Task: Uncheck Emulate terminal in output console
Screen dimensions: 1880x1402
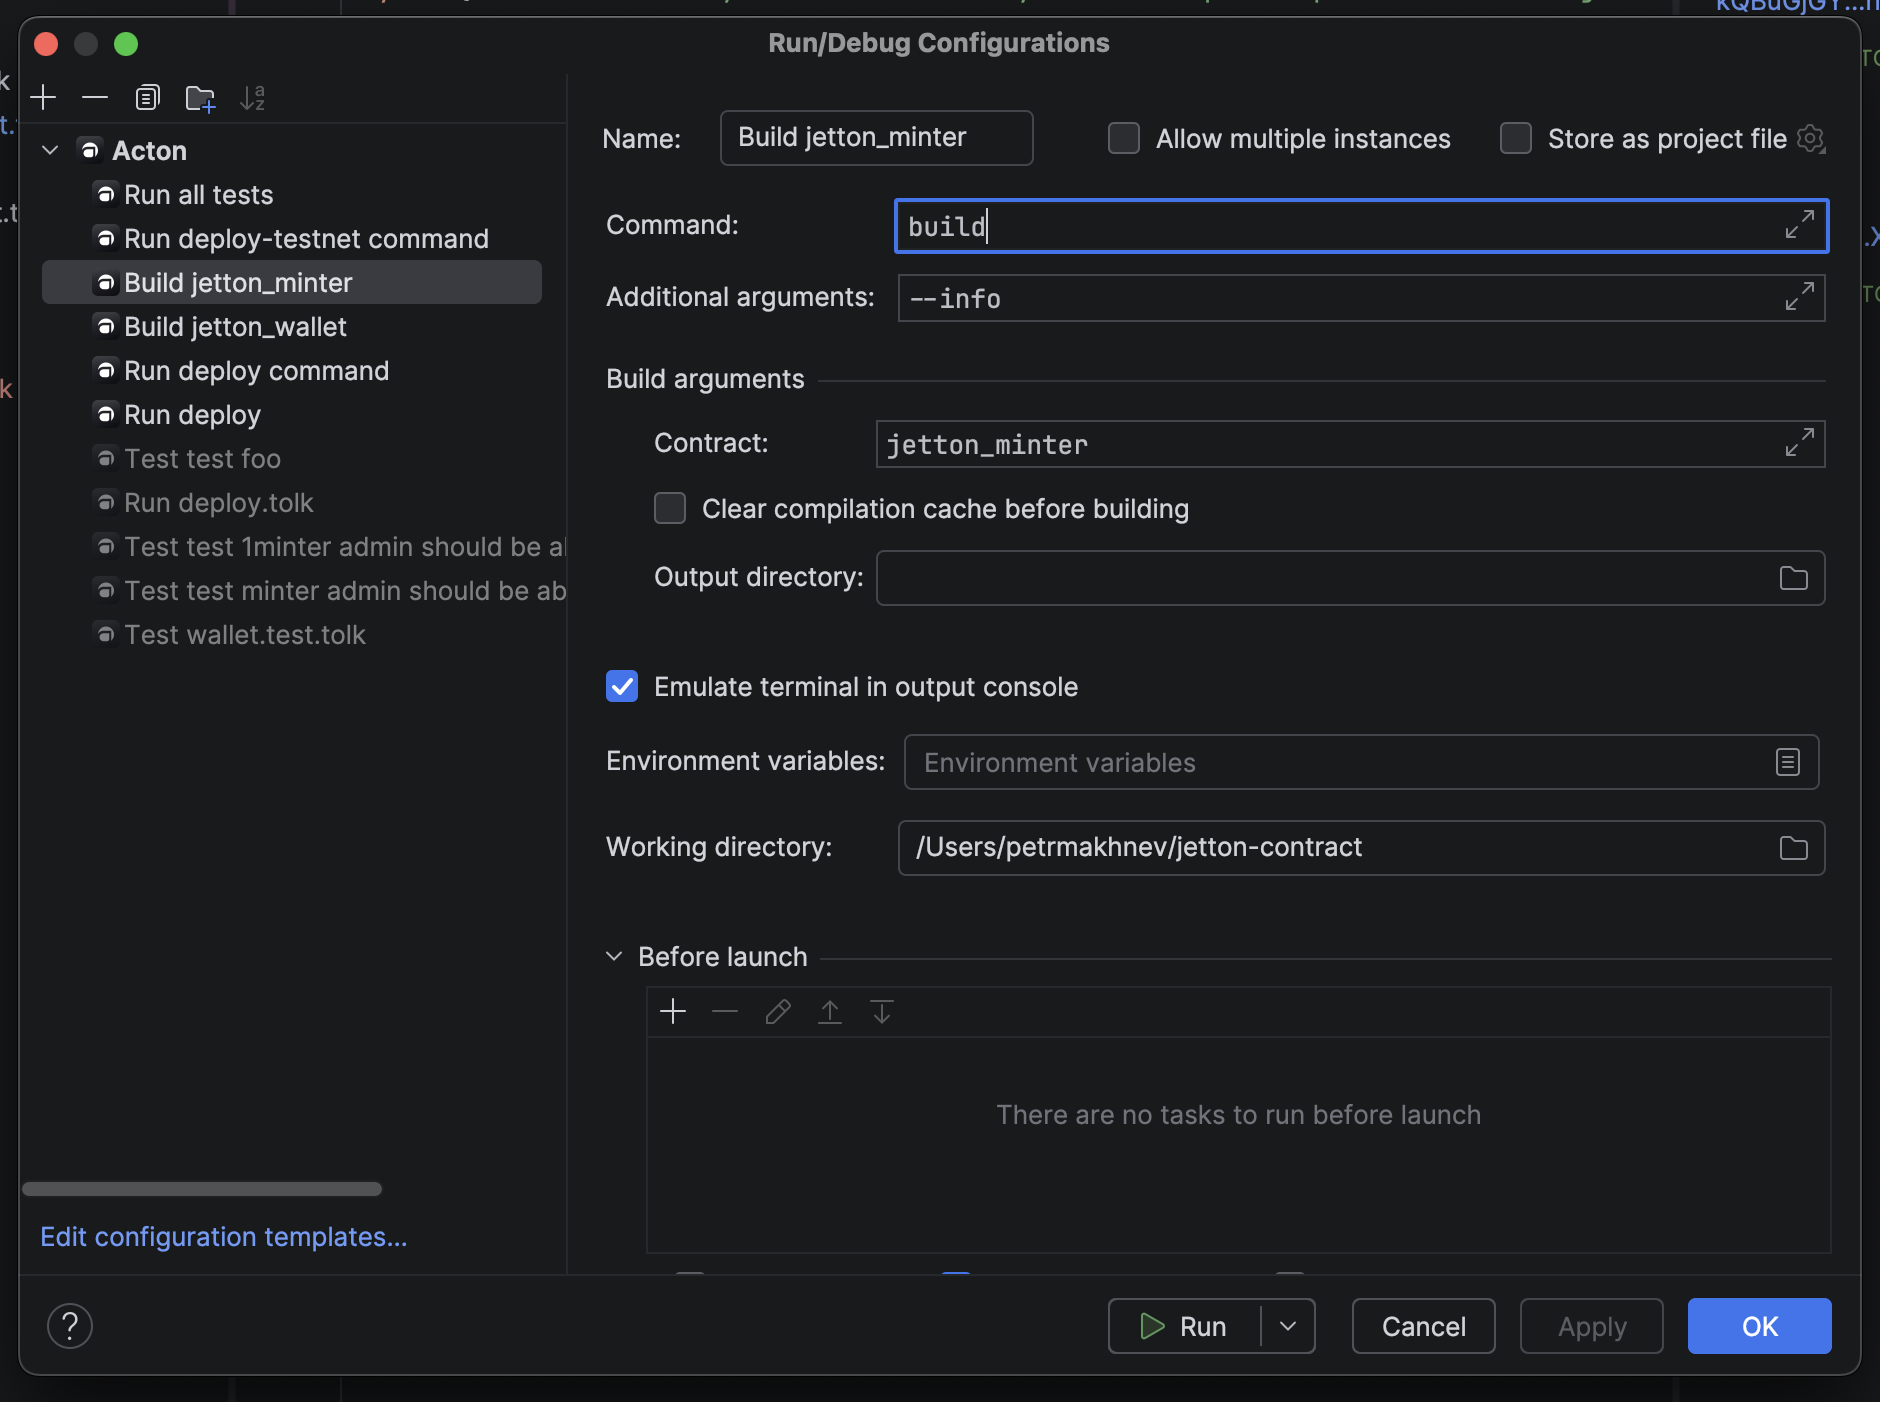Action: [x=622, y=687]
